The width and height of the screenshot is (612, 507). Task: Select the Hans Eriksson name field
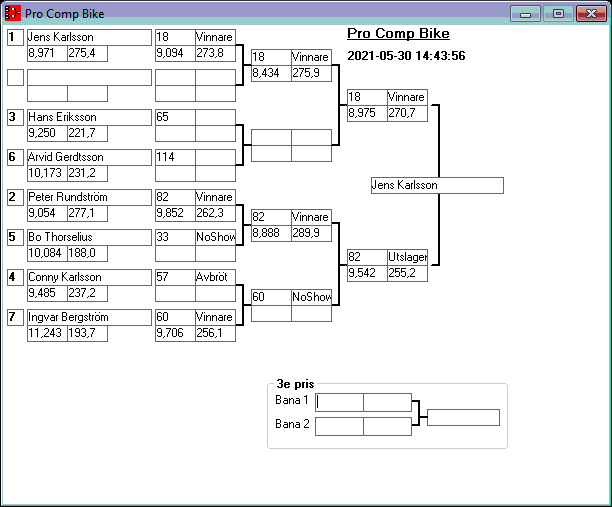tap(88, 117)
